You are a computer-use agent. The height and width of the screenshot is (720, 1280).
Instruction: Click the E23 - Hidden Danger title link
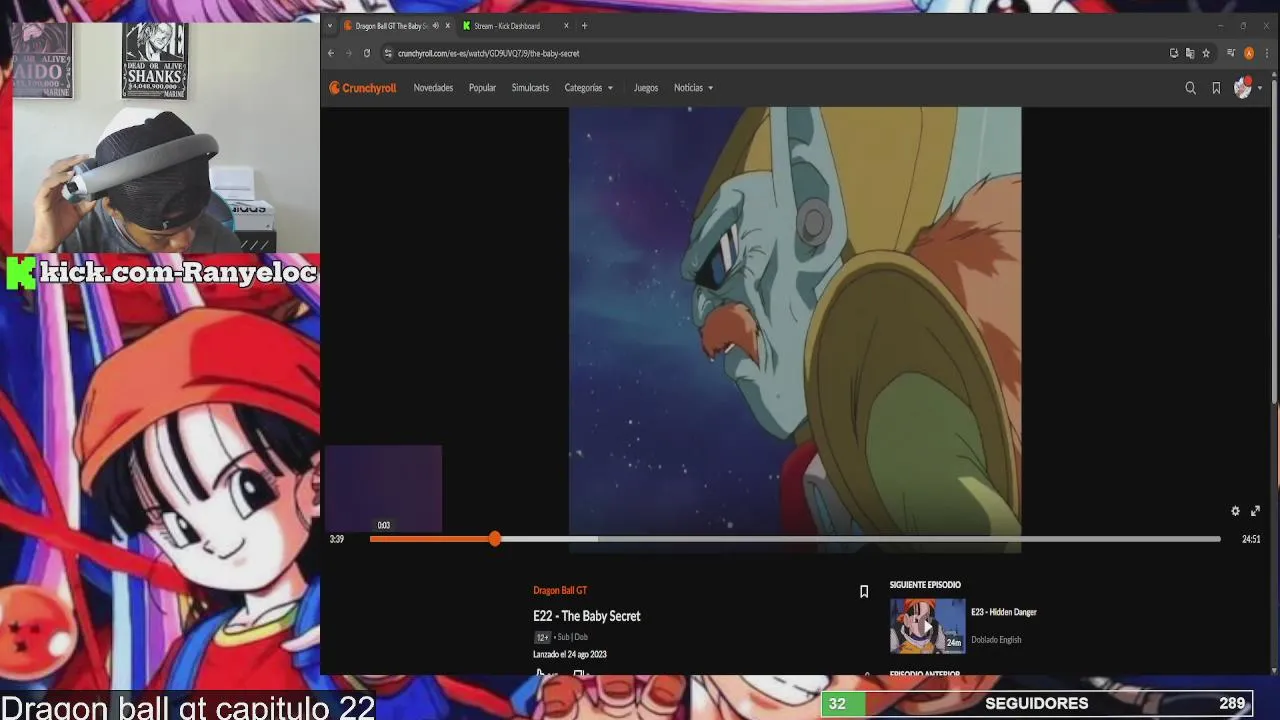pyautogui.click(x=1004, y=612)
